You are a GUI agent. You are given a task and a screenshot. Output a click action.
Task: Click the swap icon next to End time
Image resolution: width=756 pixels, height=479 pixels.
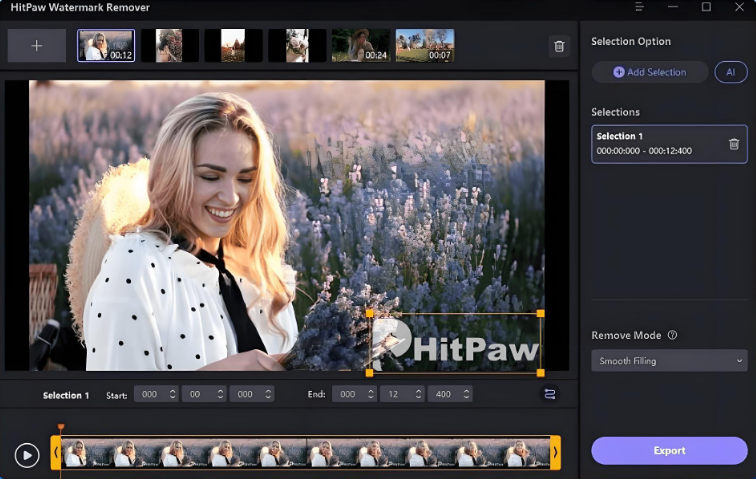[549, 394]
